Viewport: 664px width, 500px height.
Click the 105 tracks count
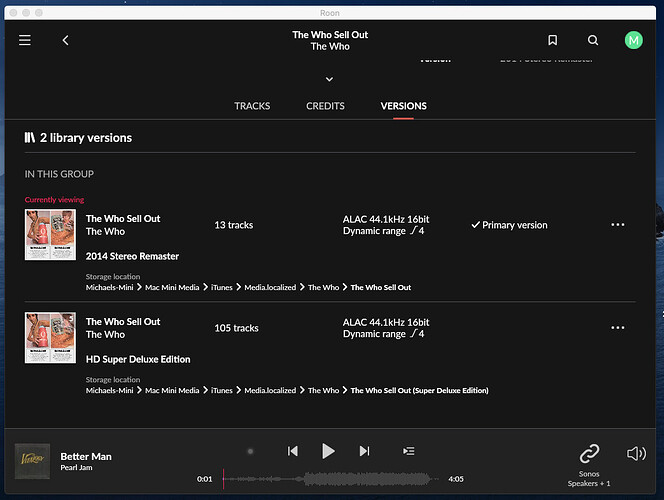tap(236, 328)
